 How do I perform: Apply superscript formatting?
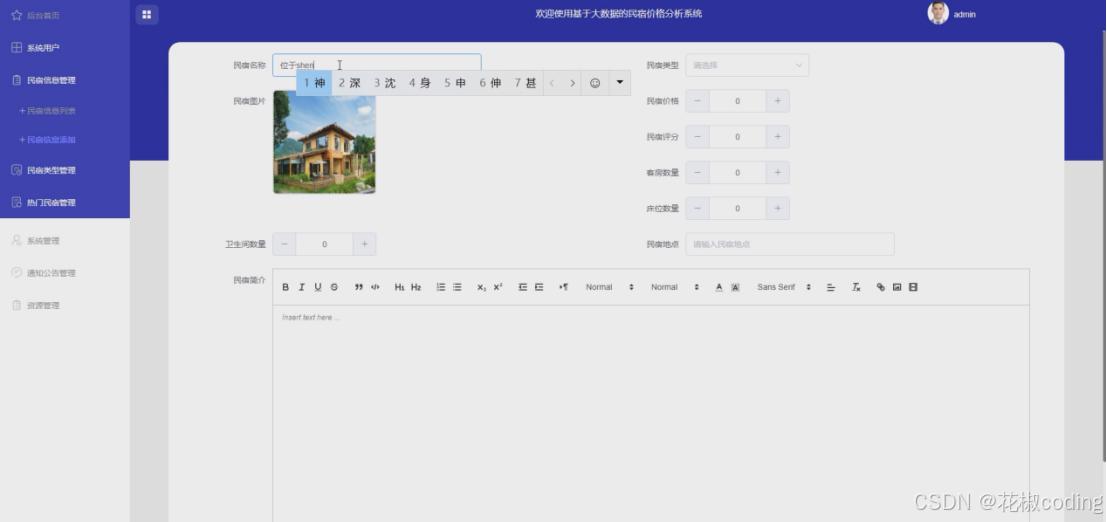[498, 287]
